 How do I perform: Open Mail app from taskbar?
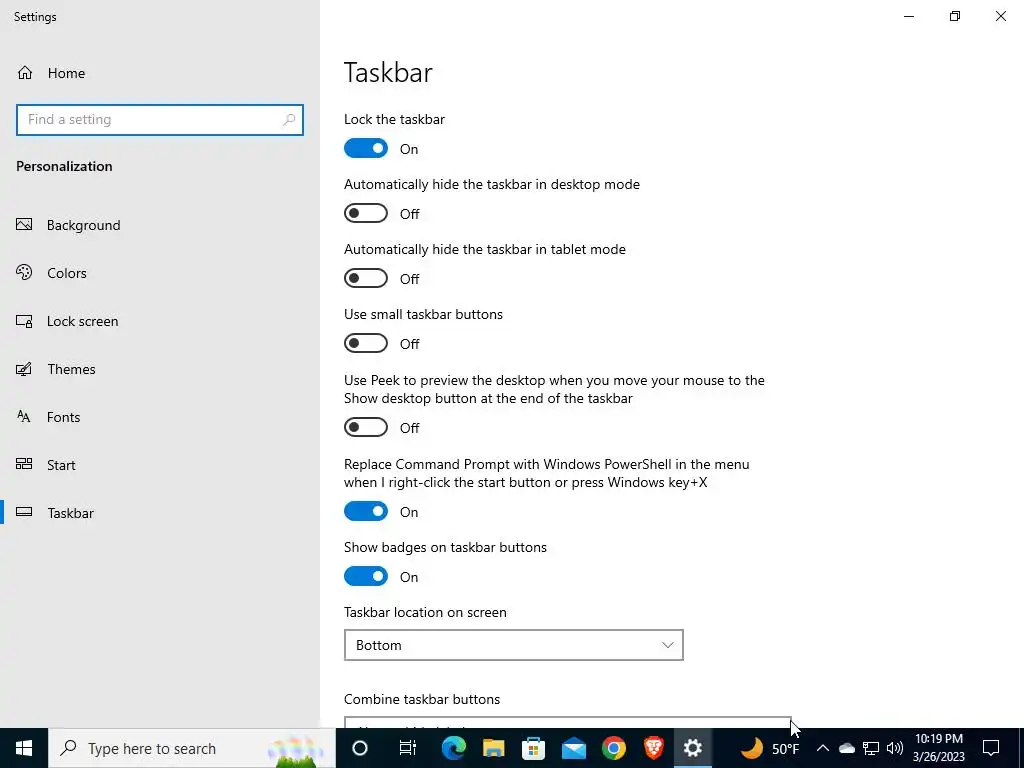573,748
